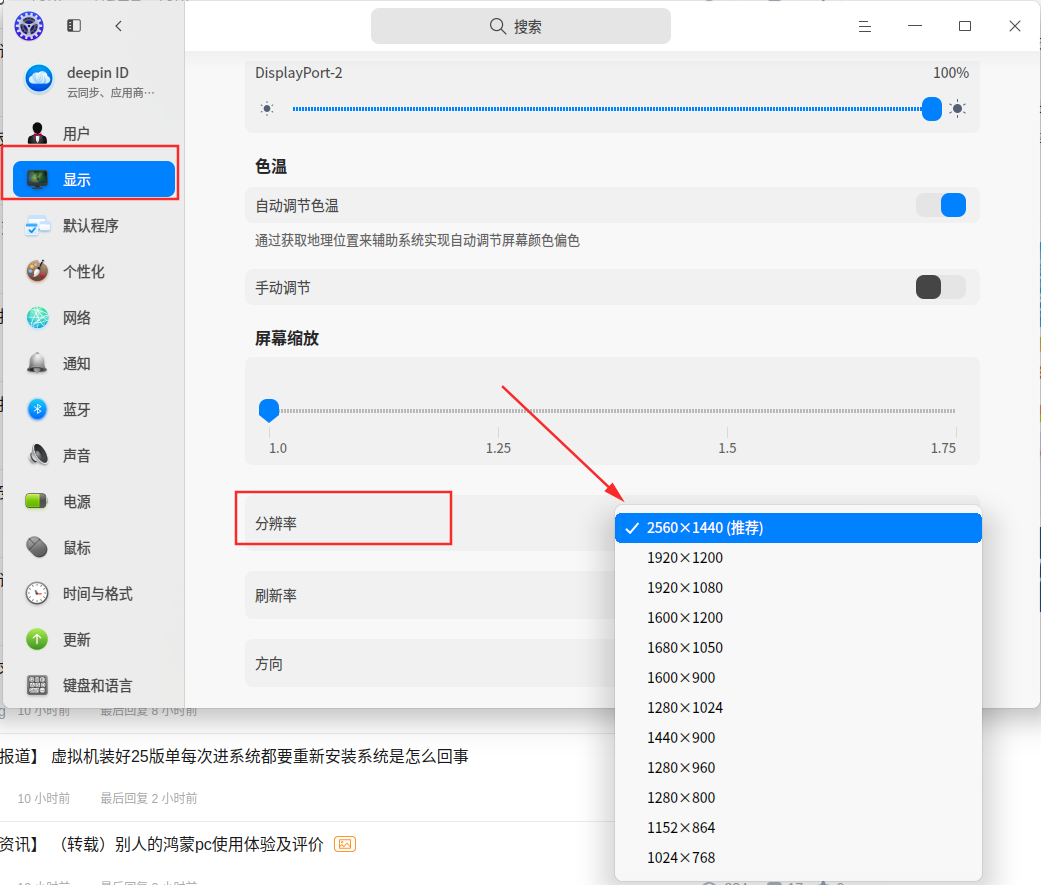Image resolution: width=1041 pixels, height=885 pixels.
Task: Click the 电源 battery icon
Action: point(37,501)
